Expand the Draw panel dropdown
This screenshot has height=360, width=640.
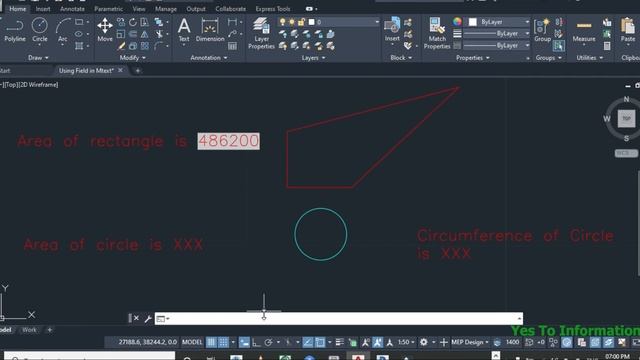point(38,58)
